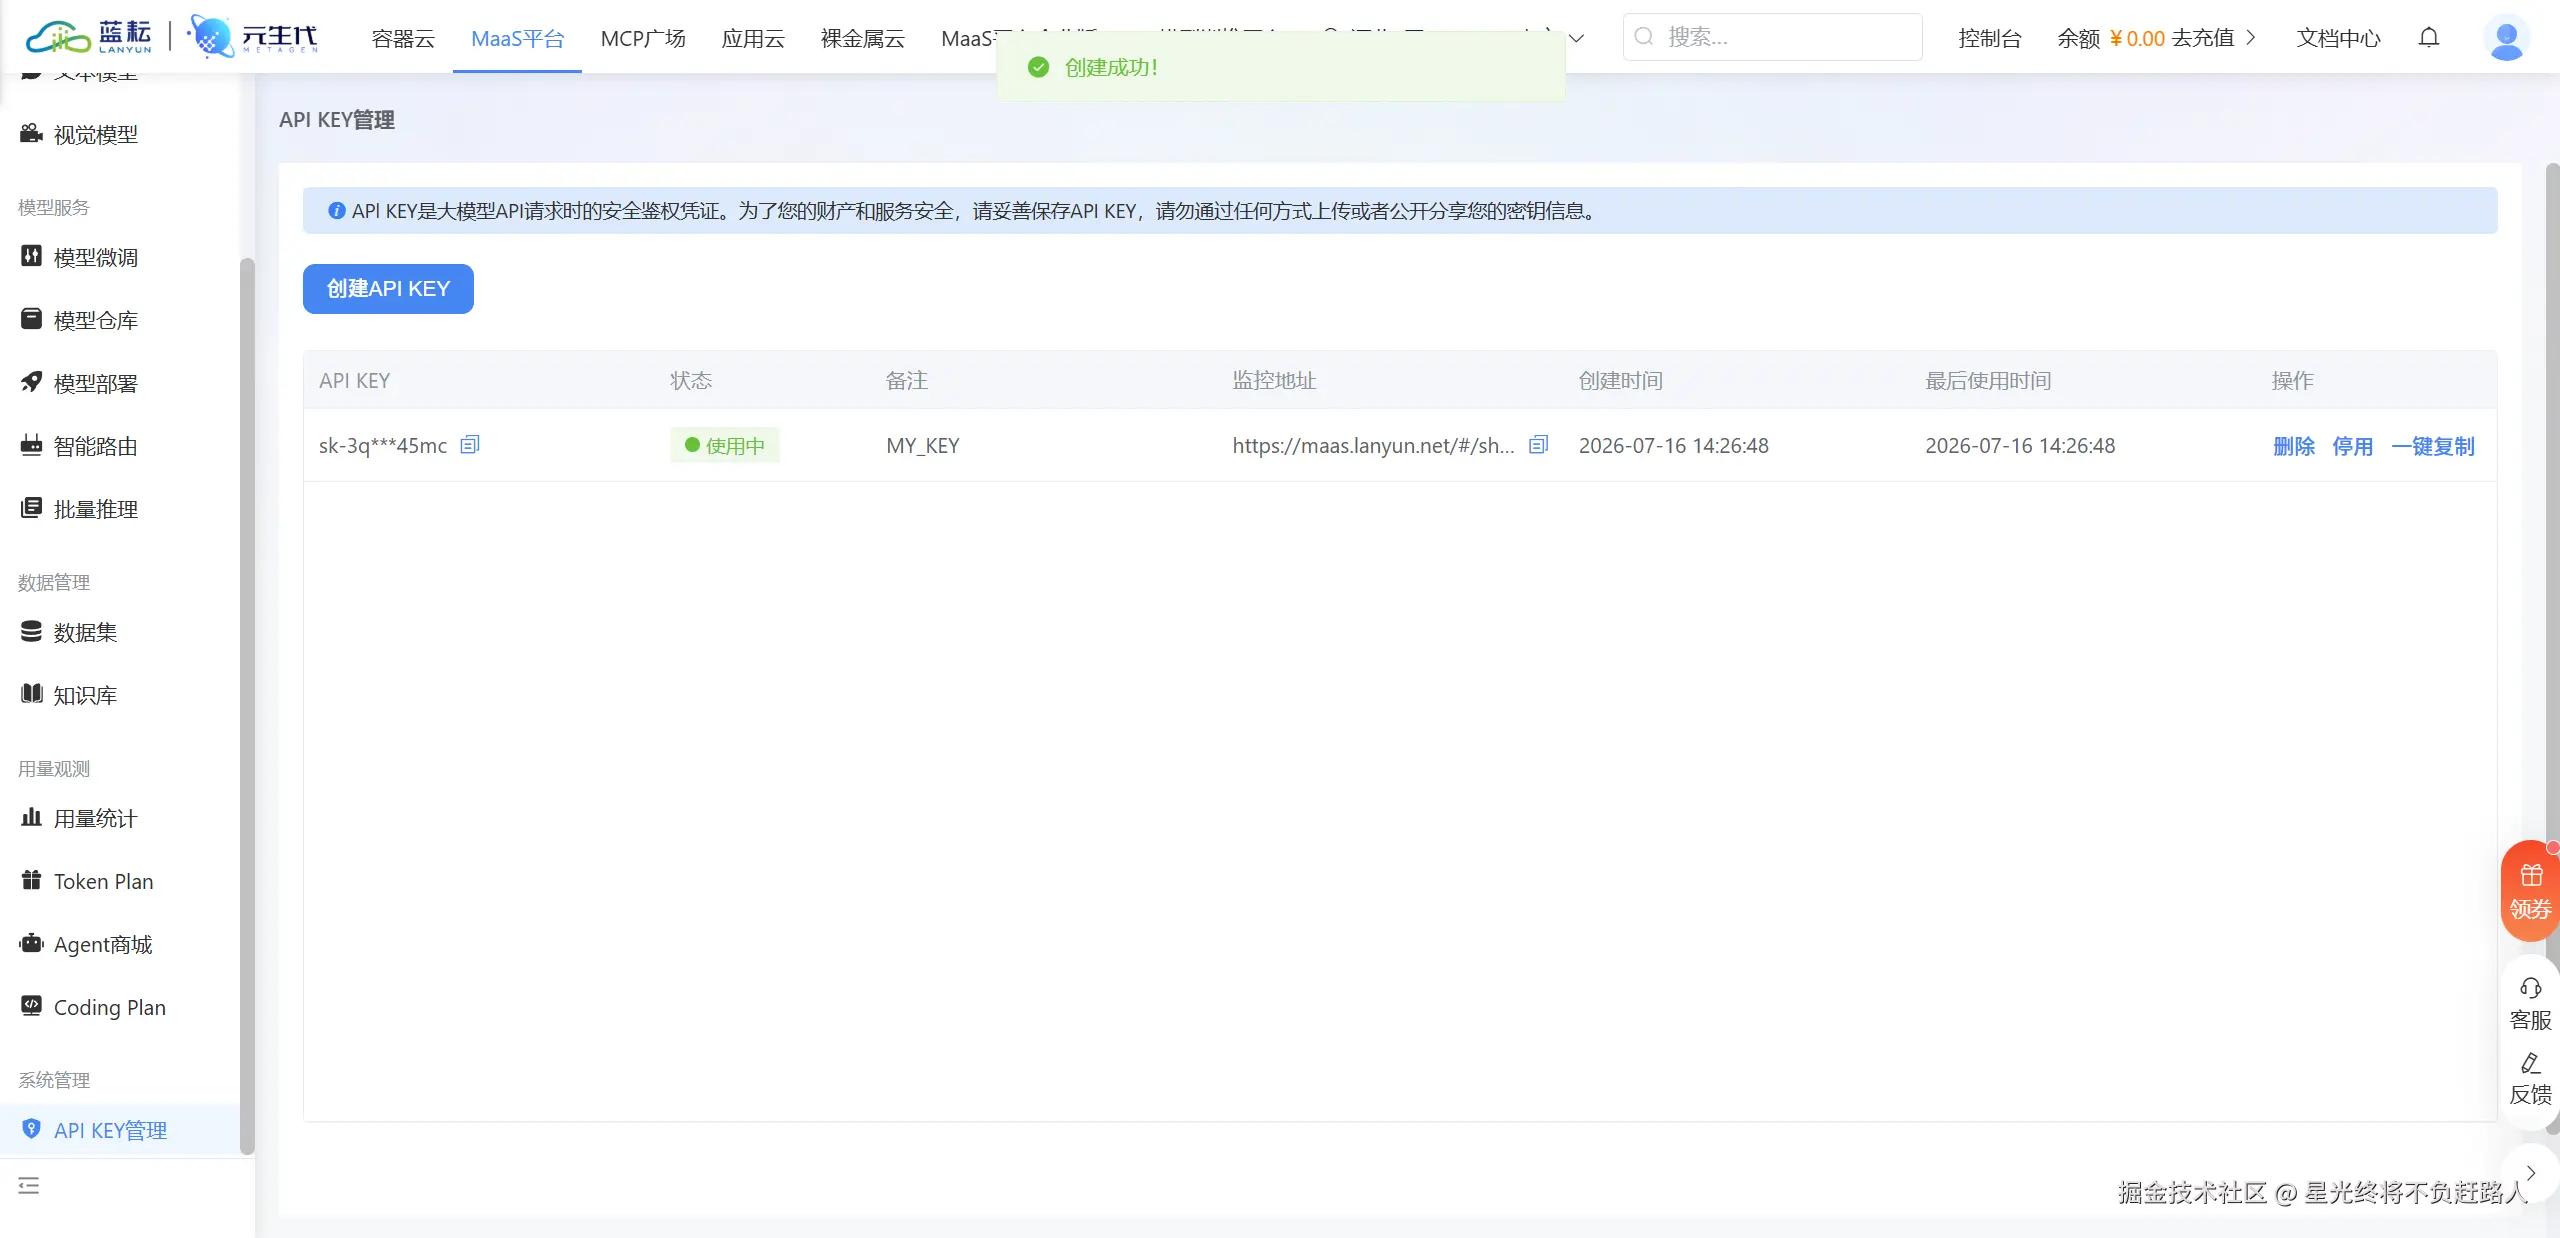Switch to MaaS平台 tab
Viewport: 2560px width, 1238px height.
click(x=517, y=39)
